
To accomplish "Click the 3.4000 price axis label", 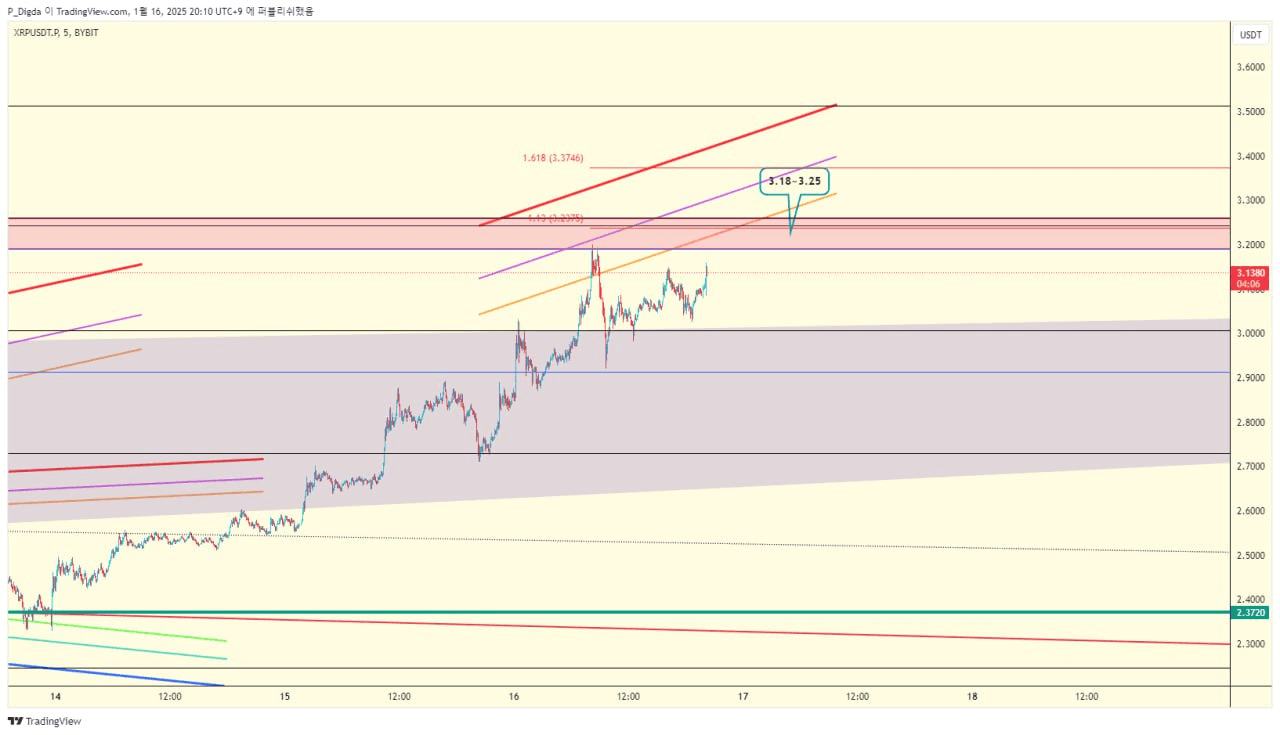I will 1251,156.
